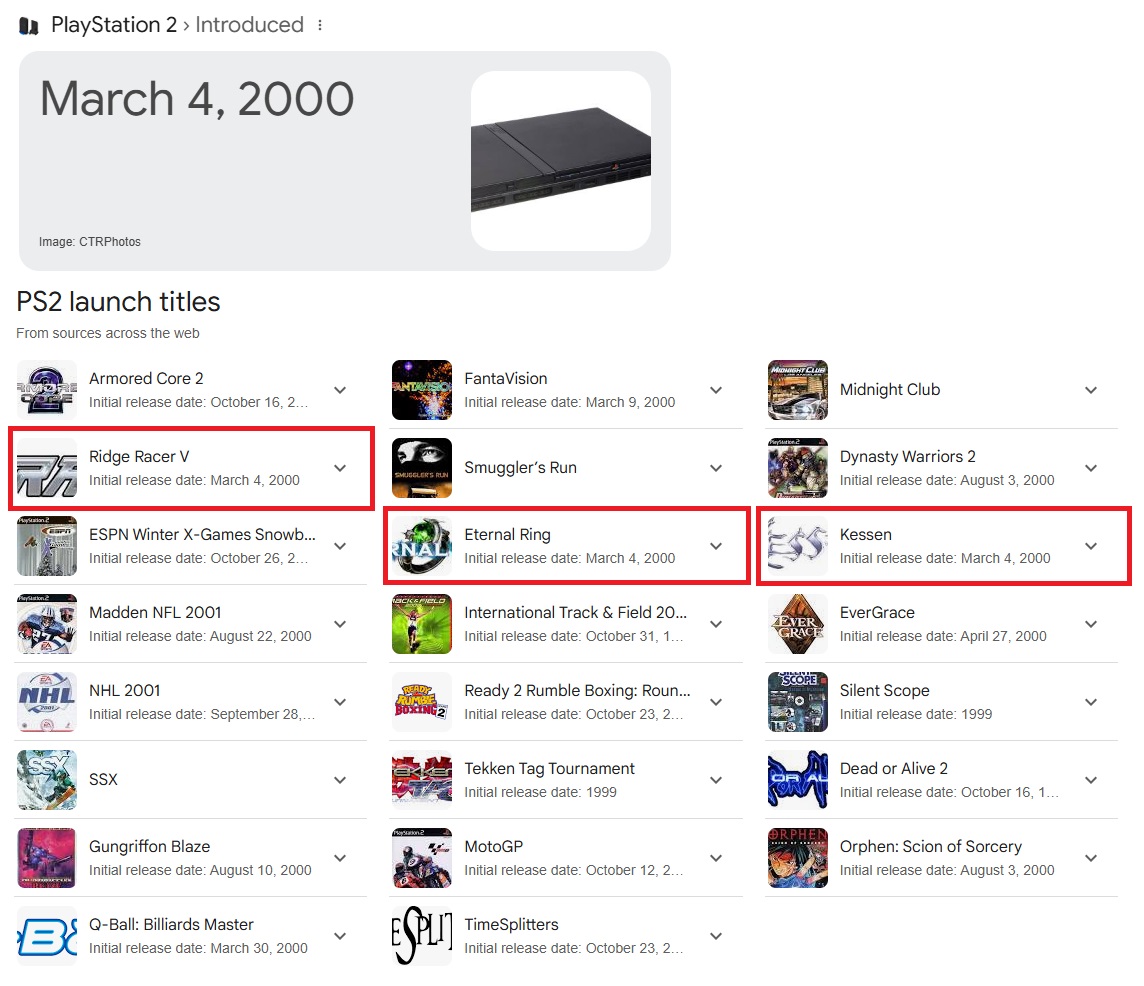
Task: Open the TimeSplitters cover thumbnail
Action: 422,936
